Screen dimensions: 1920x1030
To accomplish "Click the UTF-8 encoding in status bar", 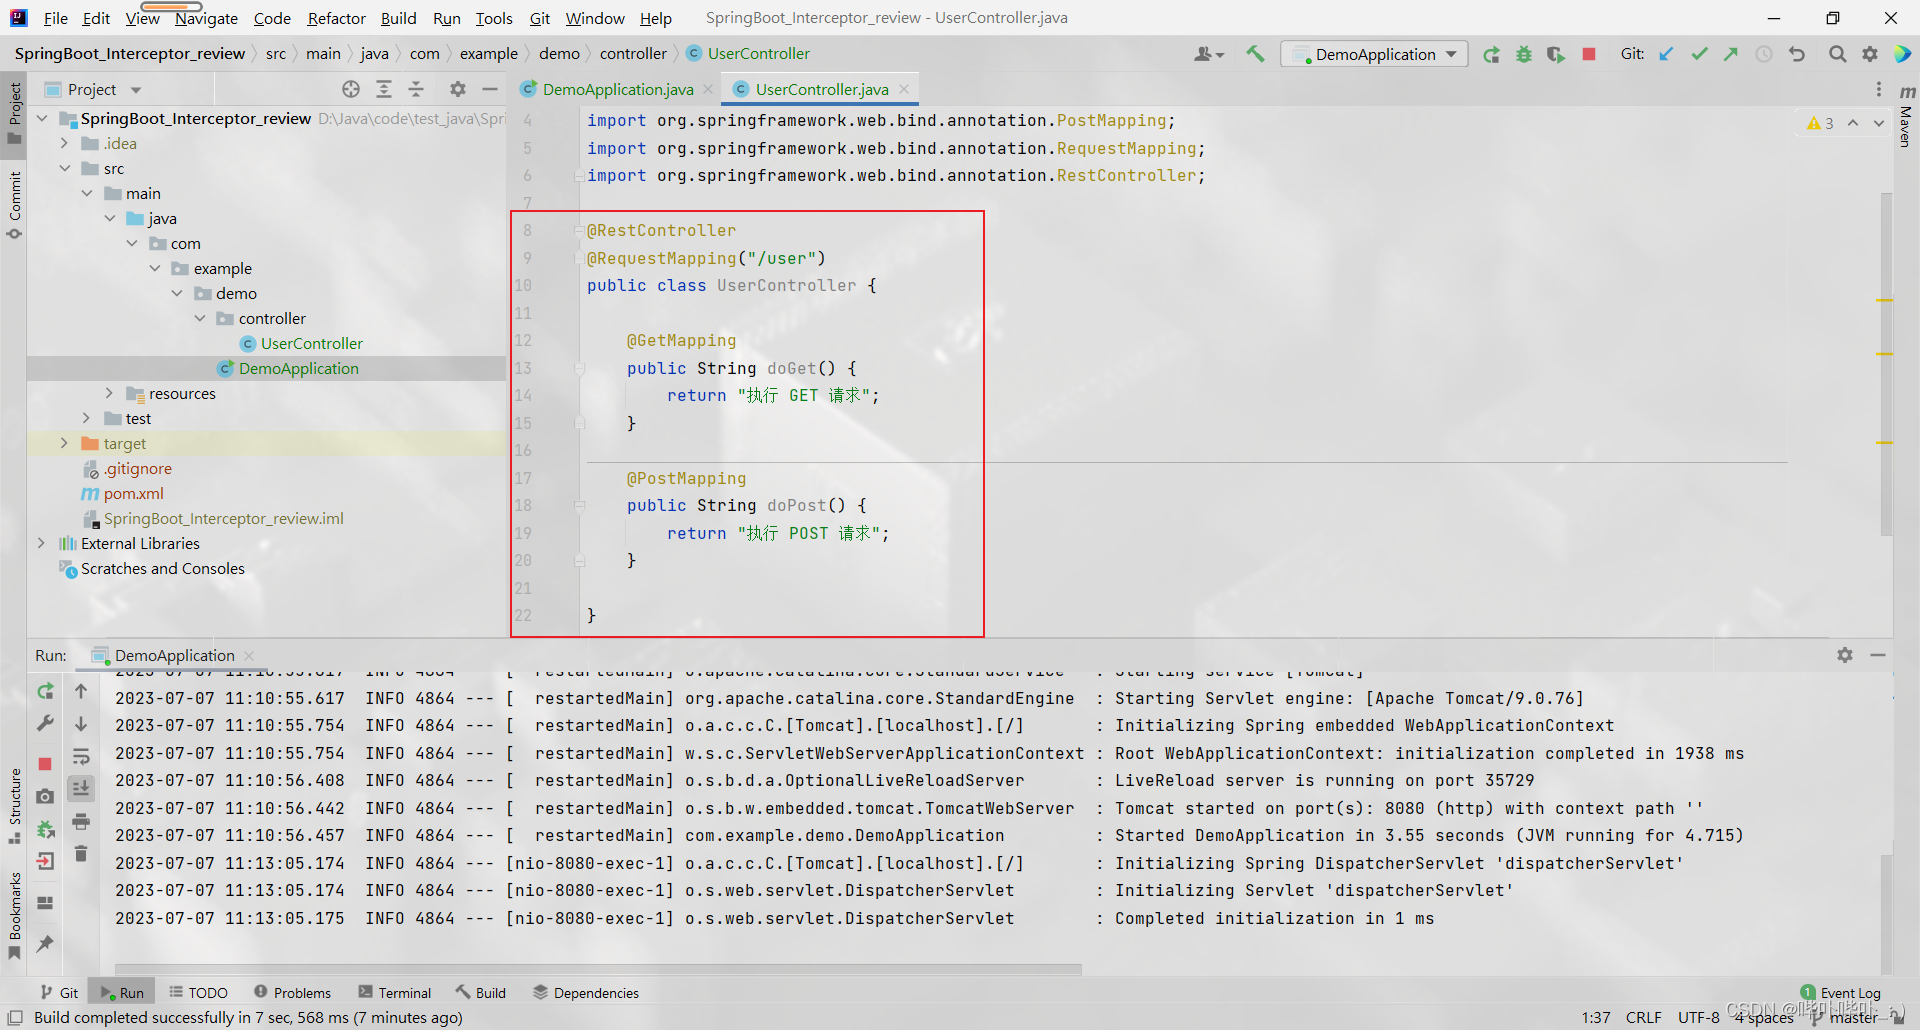I will point(1698,1017).
